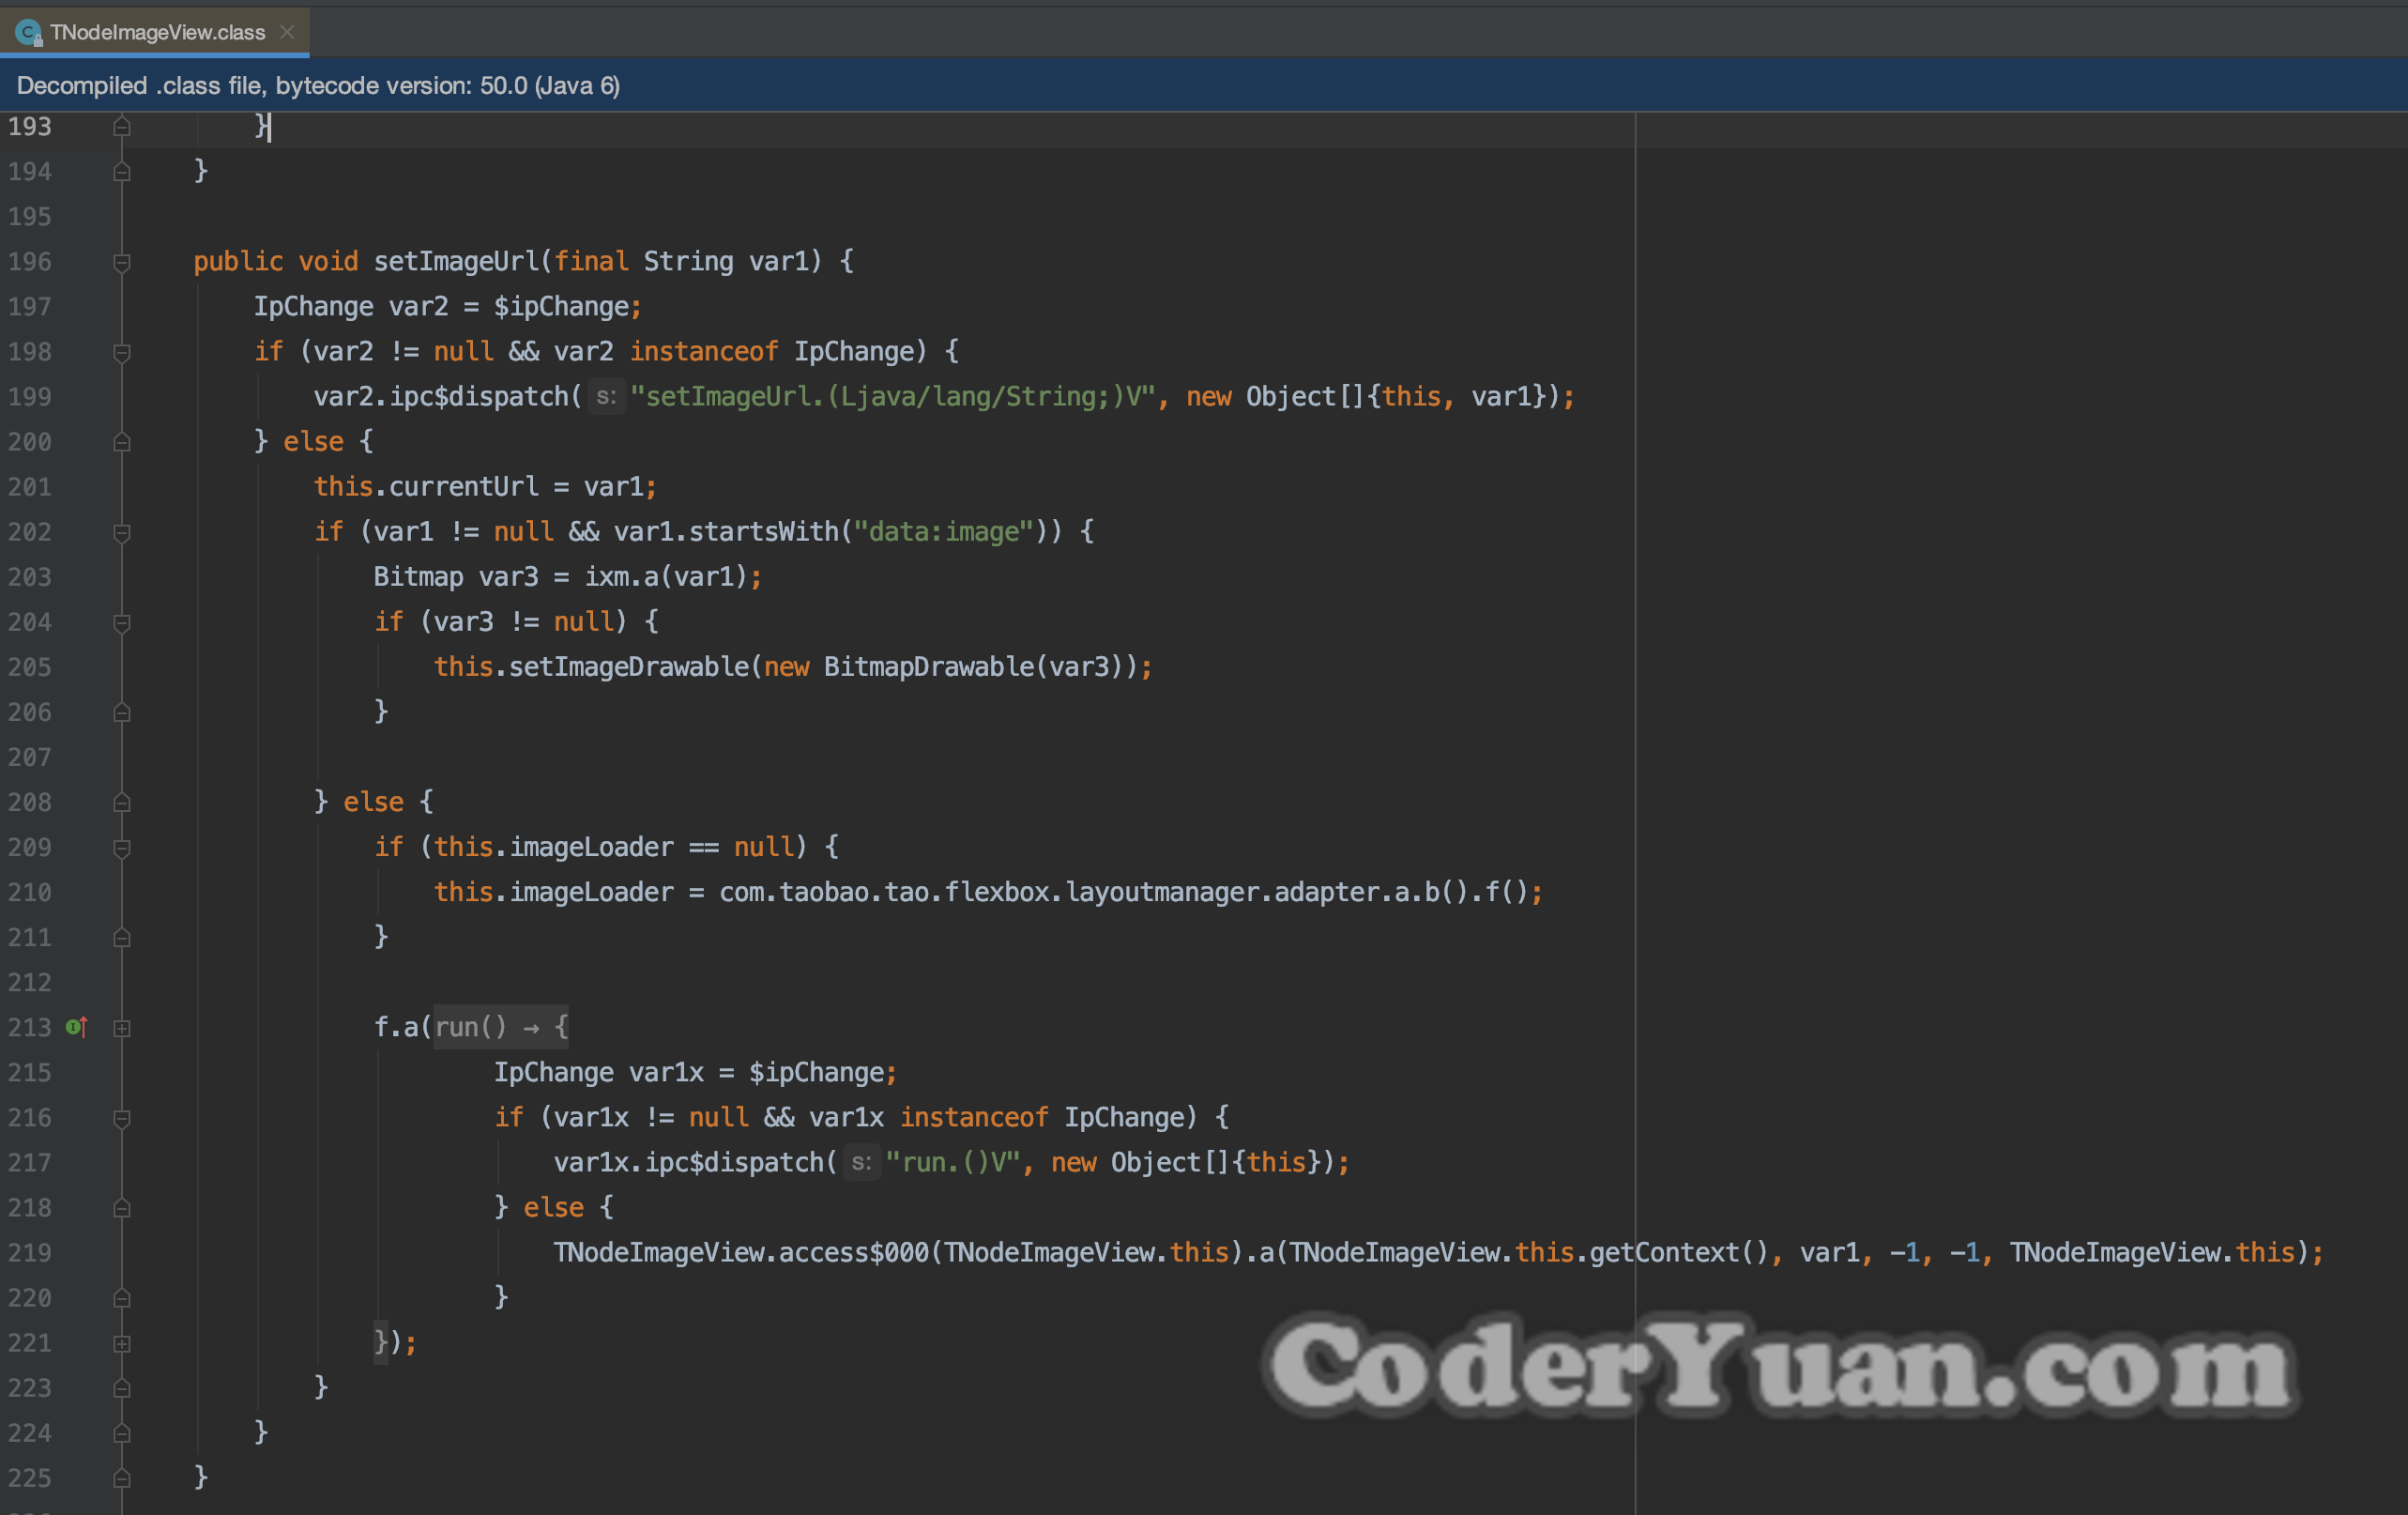This screenshot has width=2408, height=1515.
Task: Click the fold-end marker on line 225
Action: pyautogui.click(x=122, y=1478)
